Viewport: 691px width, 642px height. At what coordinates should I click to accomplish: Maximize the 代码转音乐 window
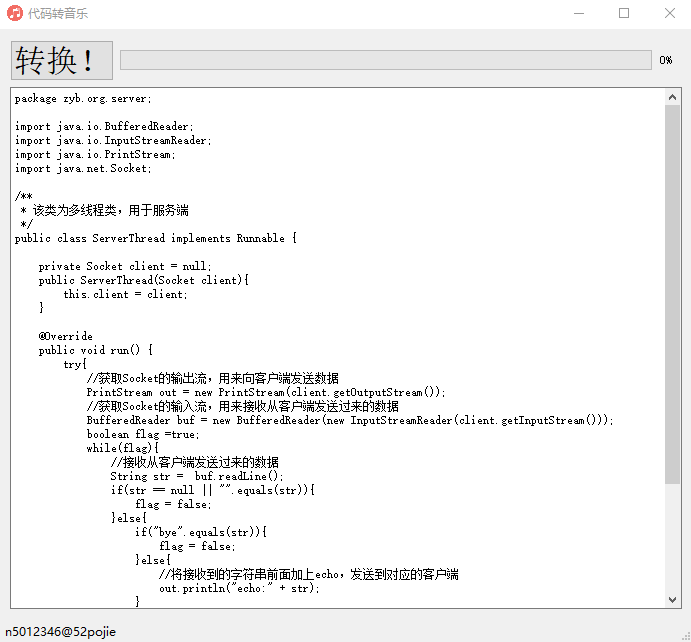pyautogui.click(x=624, y=14)
